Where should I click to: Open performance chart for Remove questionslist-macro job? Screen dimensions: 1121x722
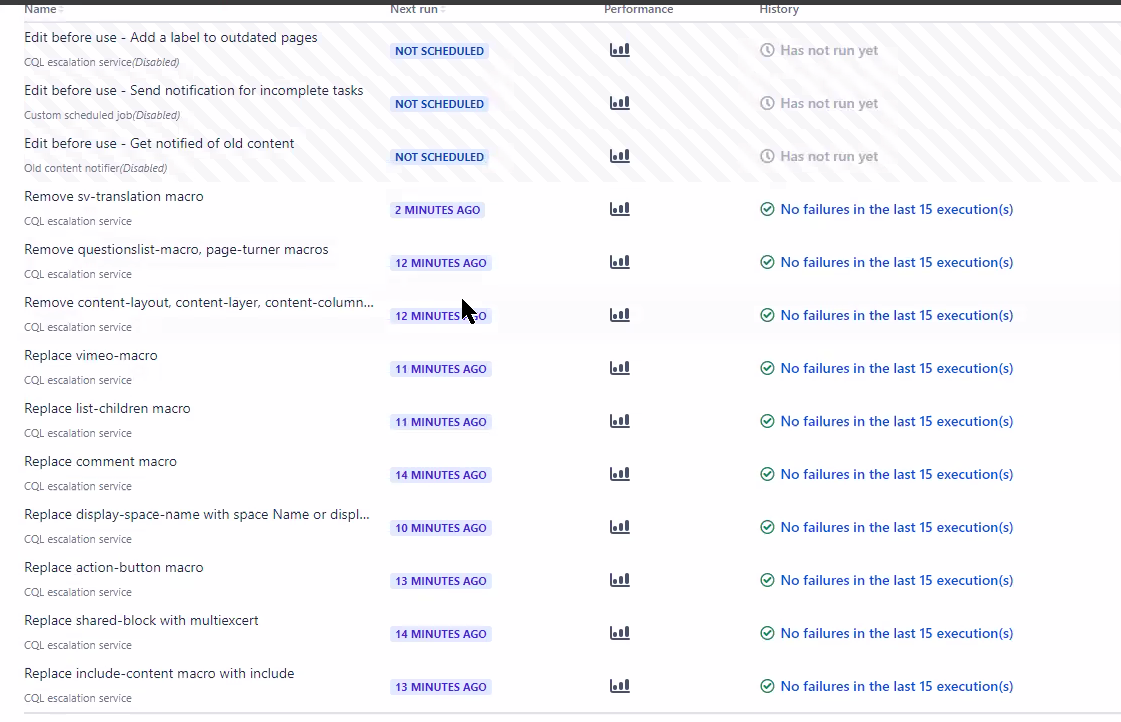[x=619, y=262]
